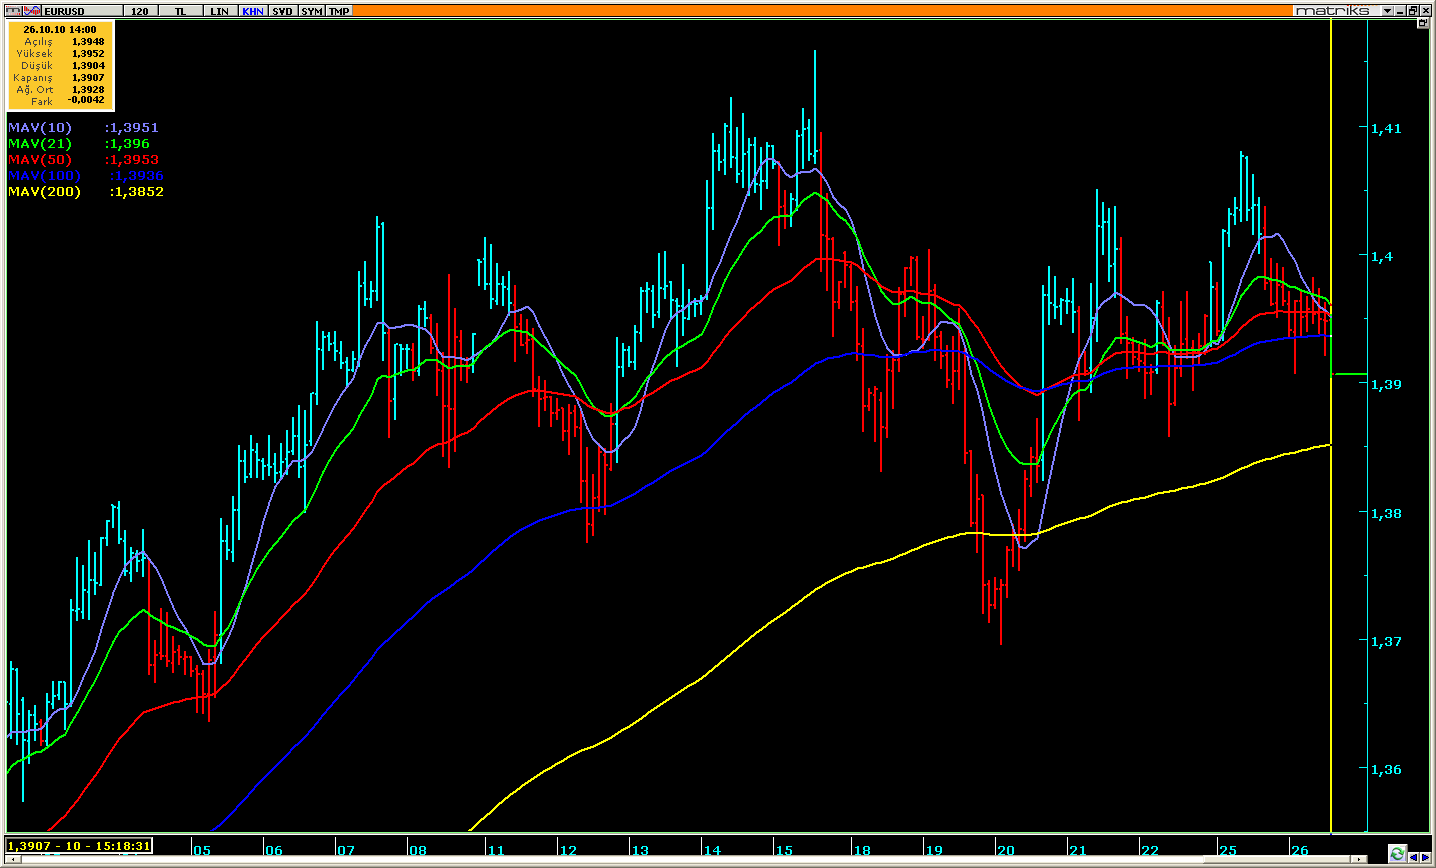
Task: Open the 120 period selector
Action: tap(140, 11)
